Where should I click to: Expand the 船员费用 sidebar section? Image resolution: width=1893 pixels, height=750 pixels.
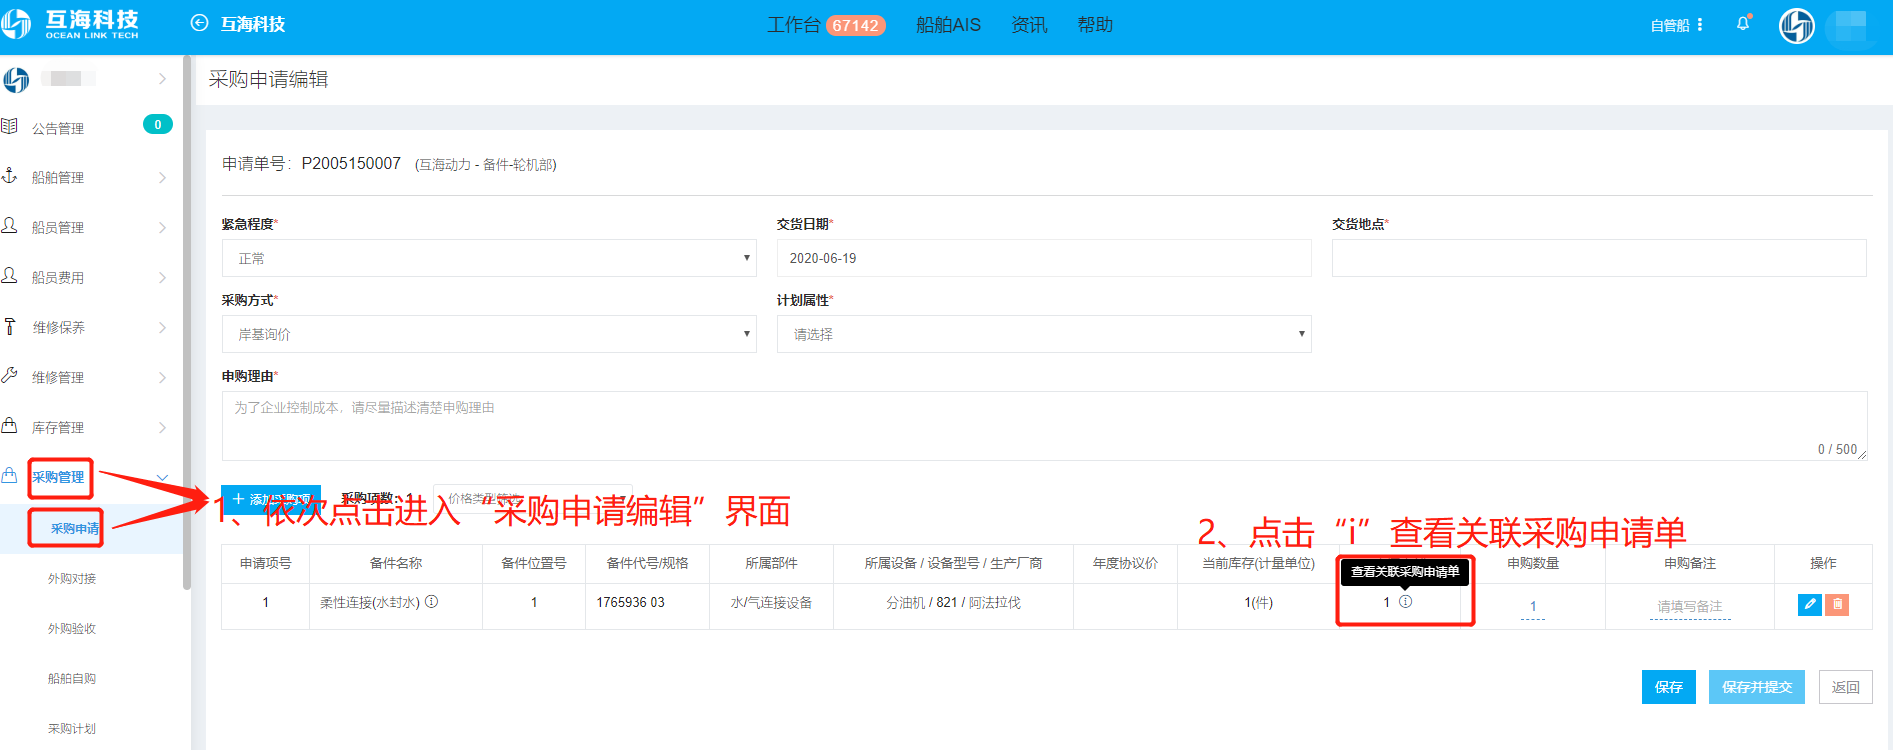[162, 278]
